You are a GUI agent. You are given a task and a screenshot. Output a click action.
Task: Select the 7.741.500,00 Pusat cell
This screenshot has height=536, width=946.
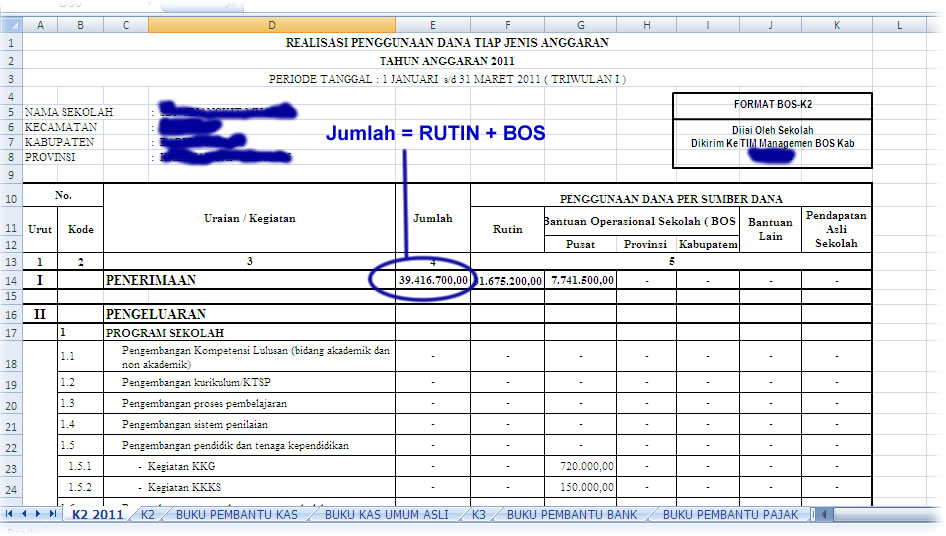[580, 280]
